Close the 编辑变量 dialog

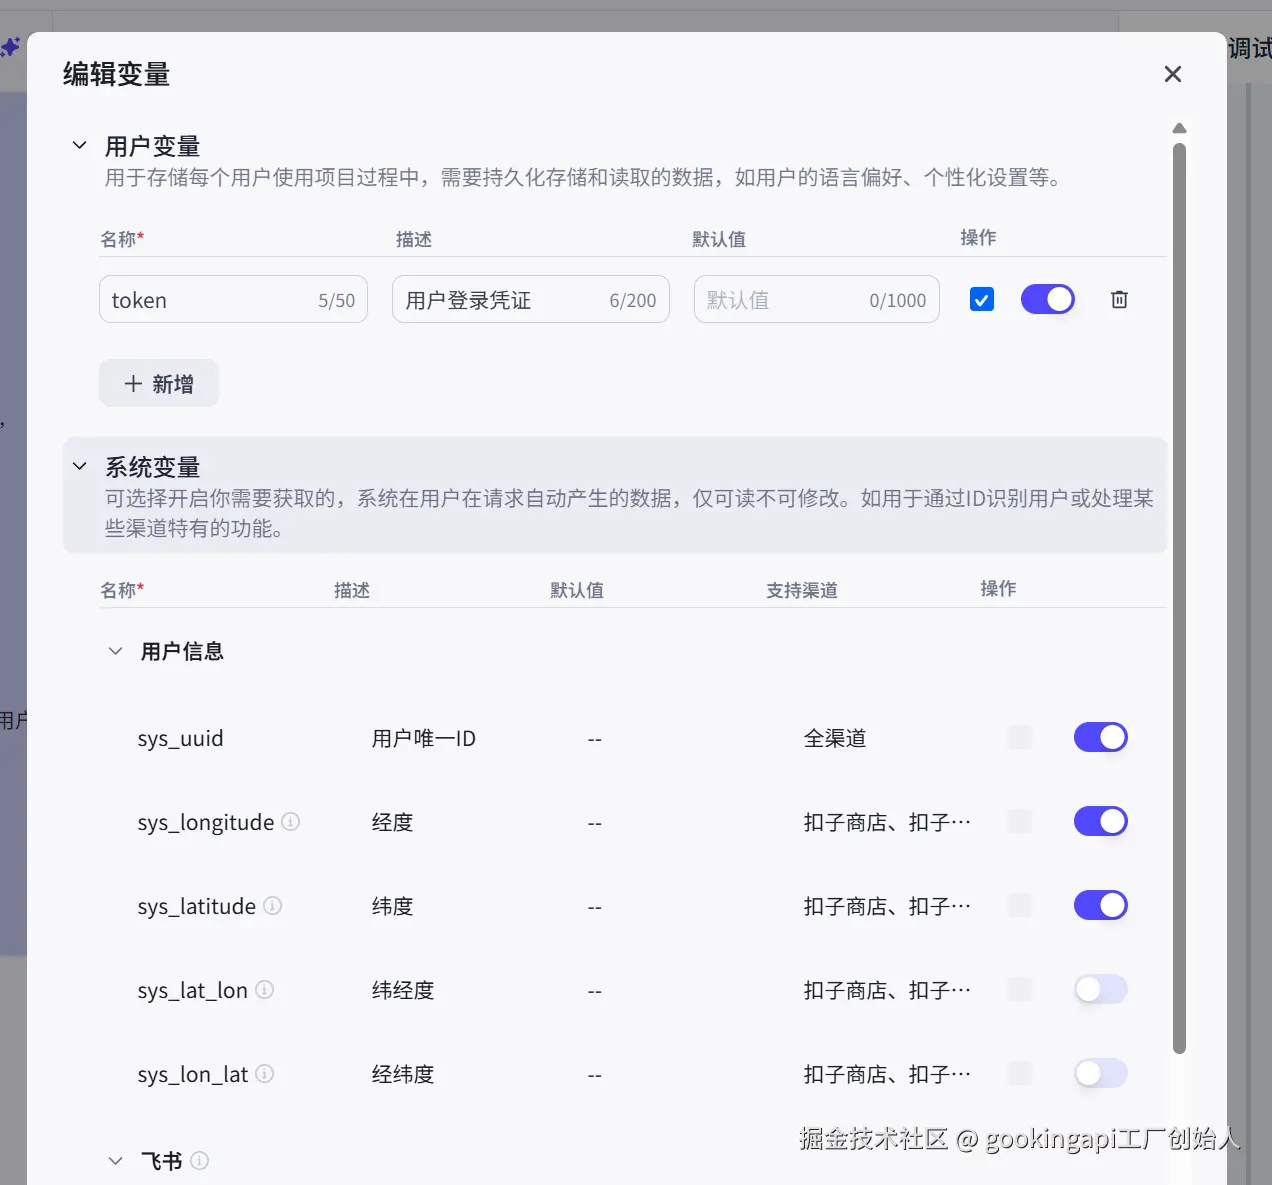pyautogui.click(x=1172, y=74)
